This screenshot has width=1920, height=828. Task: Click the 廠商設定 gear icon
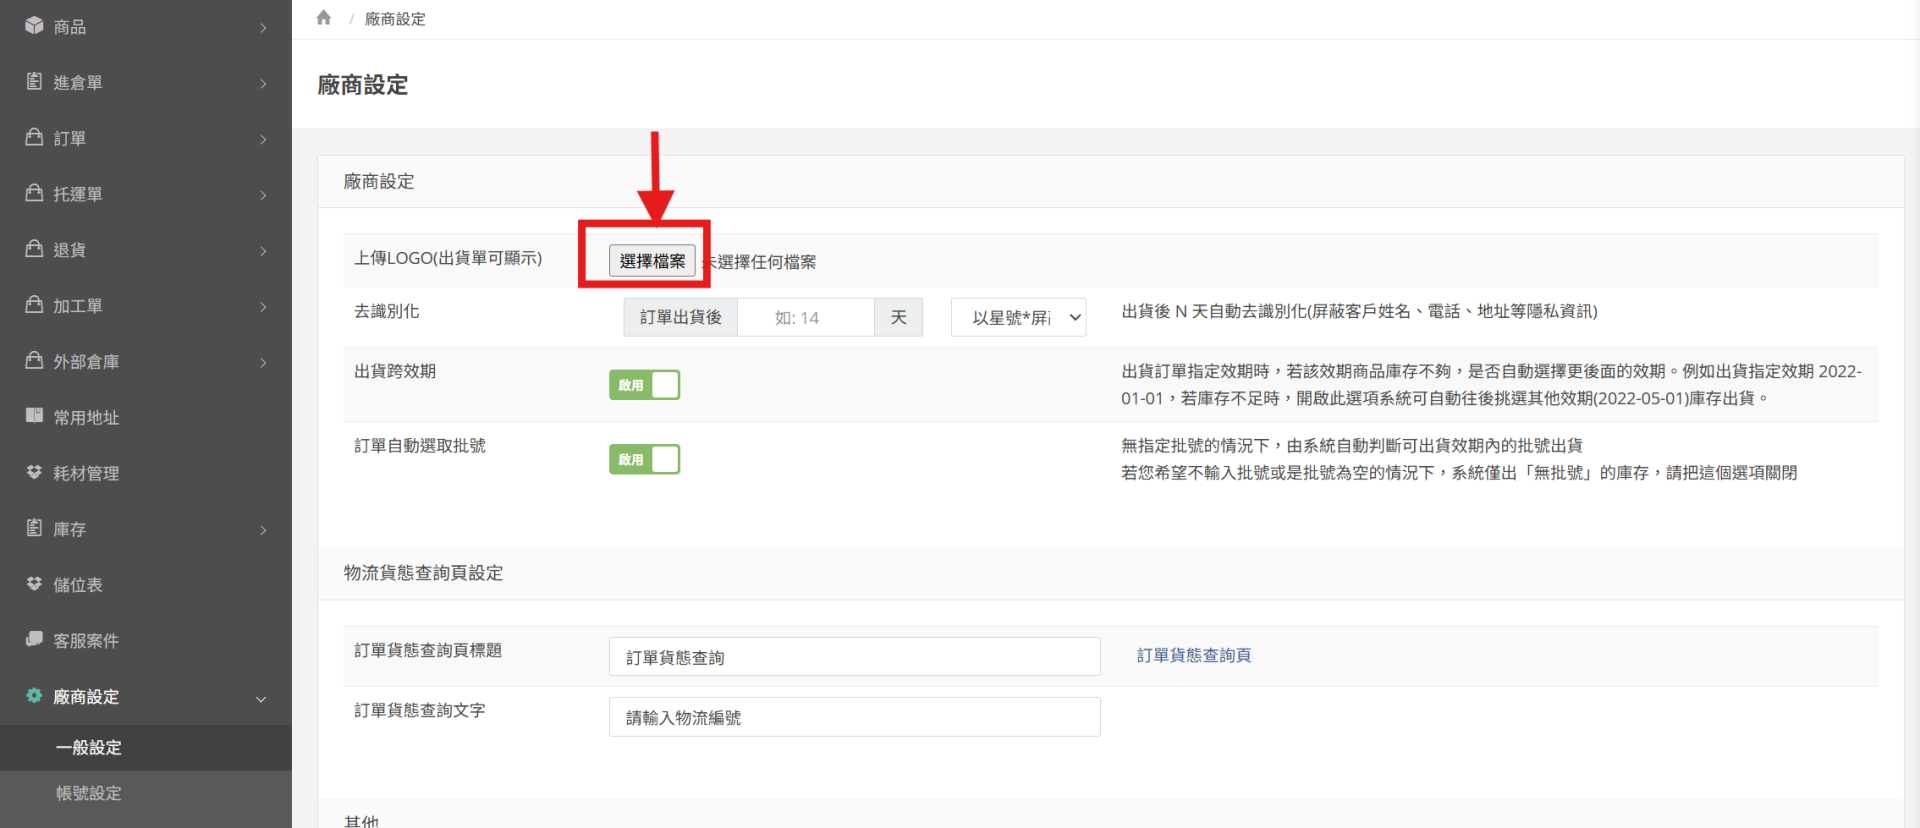click(34, 695)
